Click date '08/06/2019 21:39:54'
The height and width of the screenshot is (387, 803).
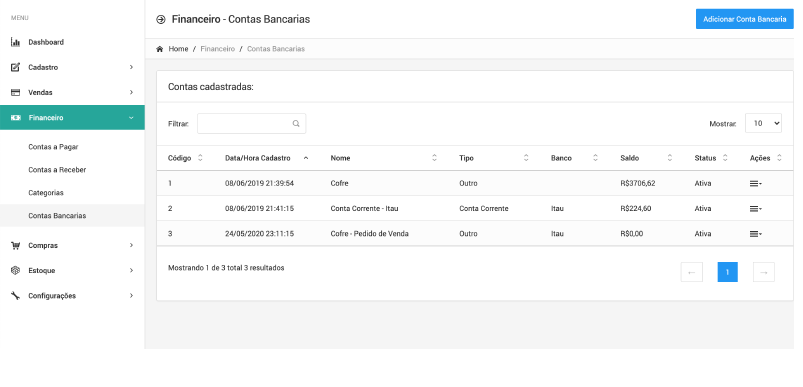pos(260,183)
